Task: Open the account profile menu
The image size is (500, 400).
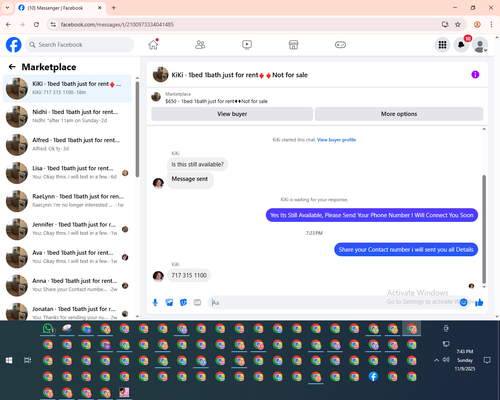Action: (x=480, y=45)
